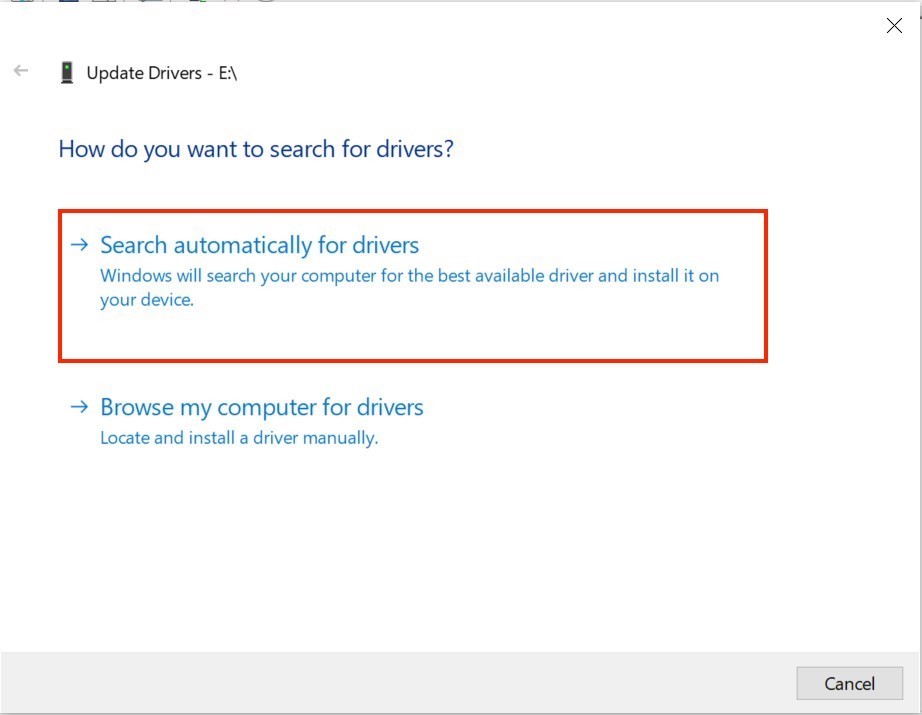Click the driver device icon in the header
Image resolution: width=922 pixels, height=715 pixels.
(68, 71)
